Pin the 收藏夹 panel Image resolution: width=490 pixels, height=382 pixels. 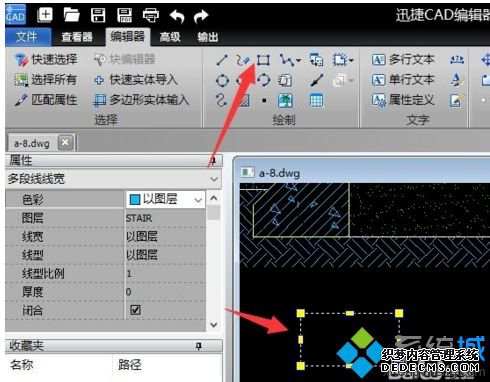pyautogui.click(x=199, y=346)
